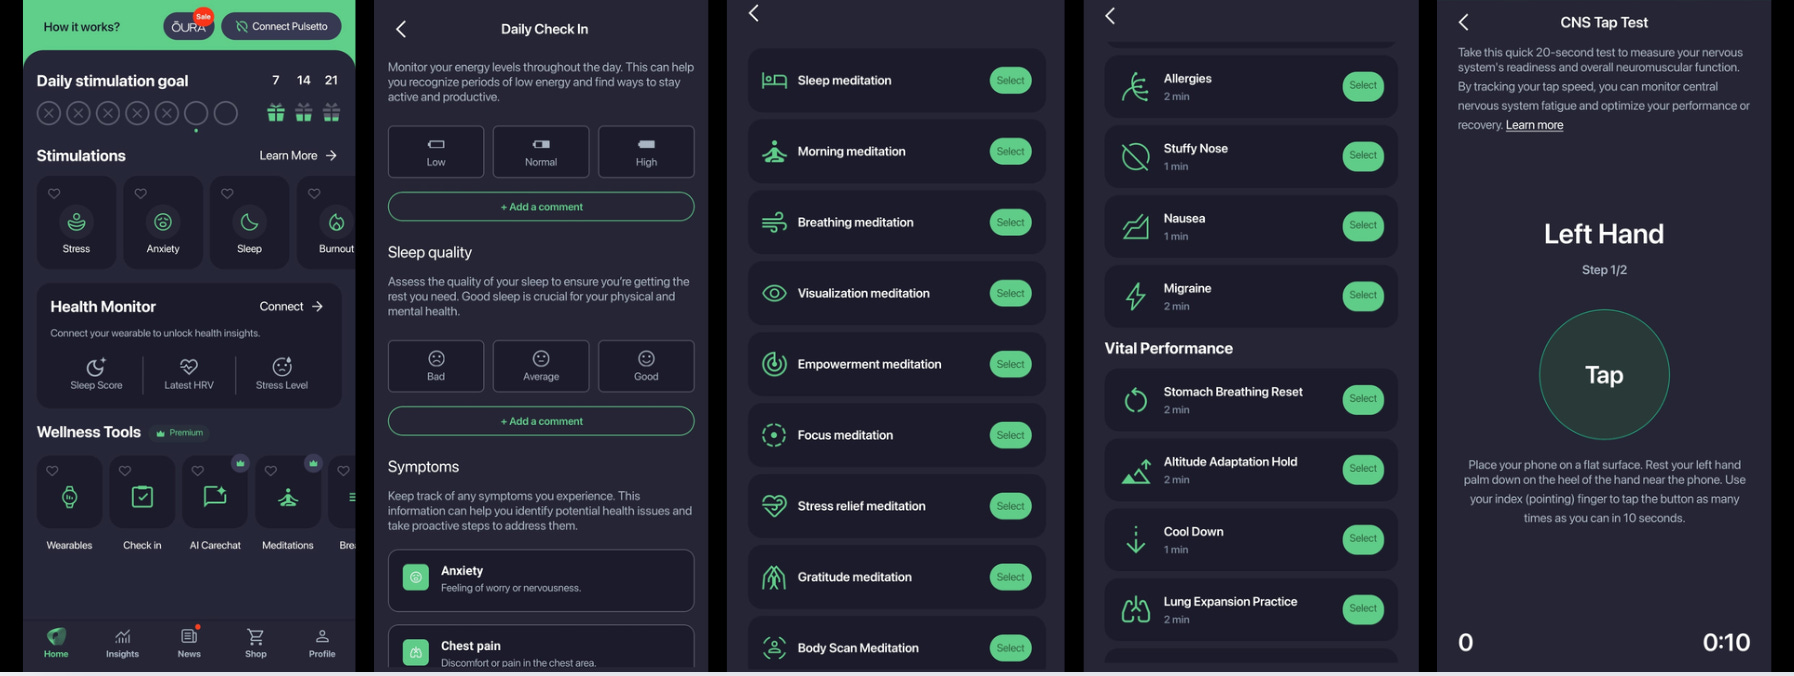Choose the Anxiety symptom
The height and width of the screenshot is (676, 1794).
[541, 580]
